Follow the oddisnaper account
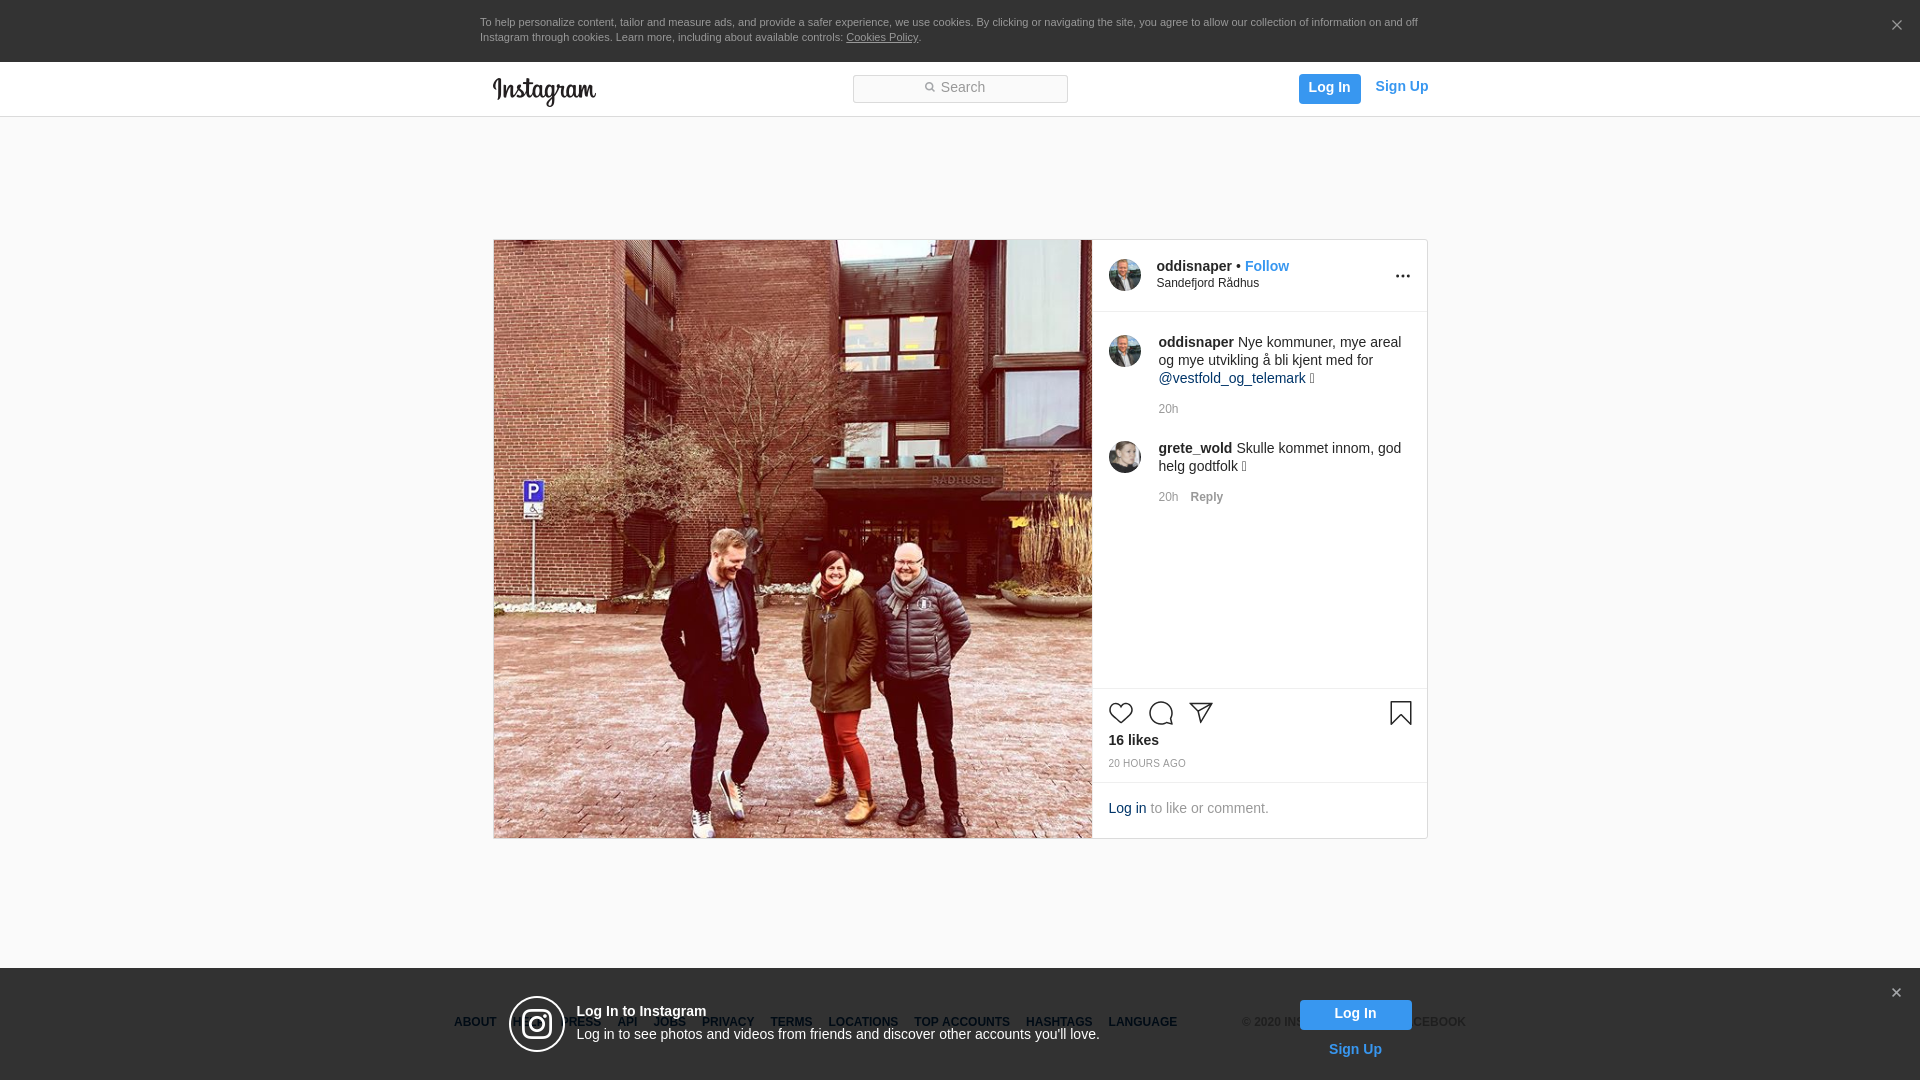Screen dimensions: 1920x1080 tap(1266, 266)
